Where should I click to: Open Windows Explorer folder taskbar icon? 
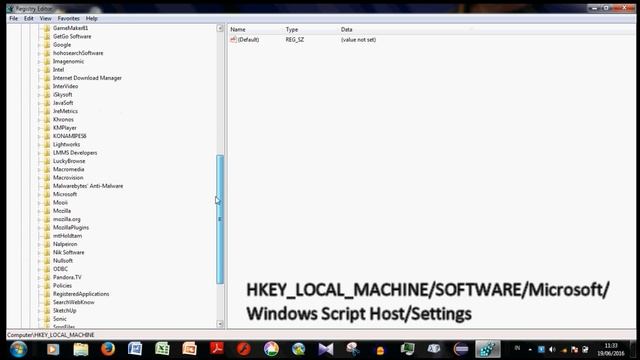[x=80, y=349]
